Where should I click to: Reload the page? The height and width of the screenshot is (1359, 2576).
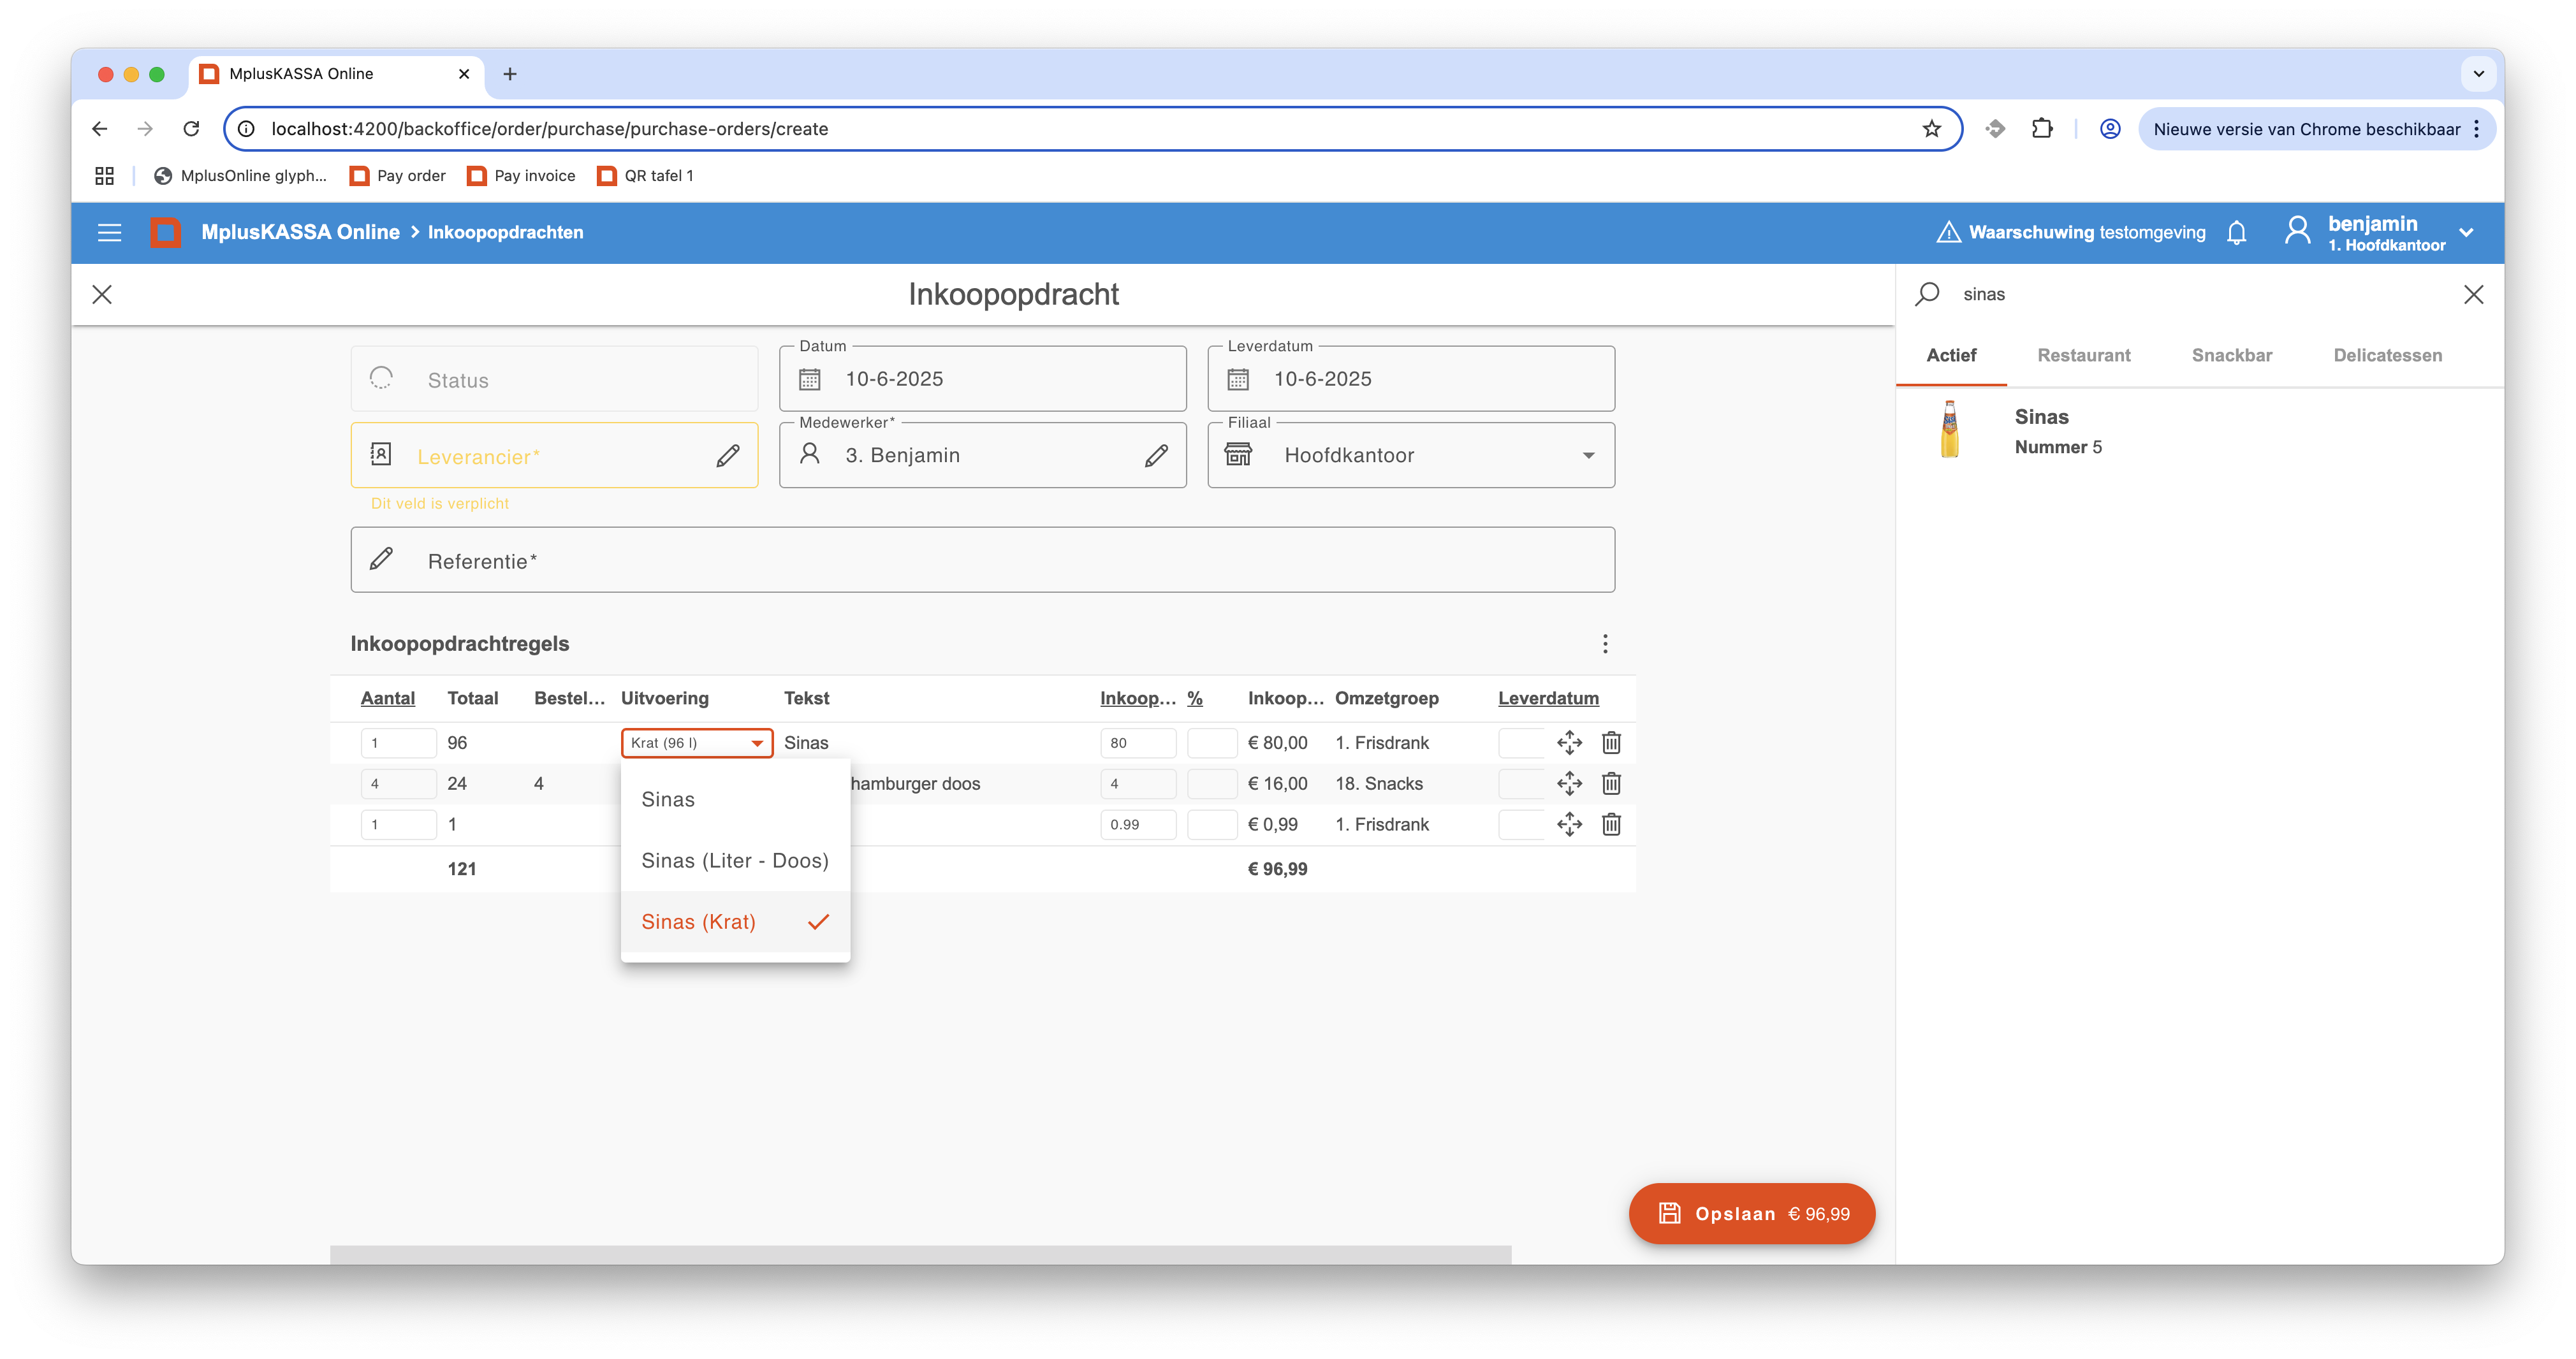191,129
